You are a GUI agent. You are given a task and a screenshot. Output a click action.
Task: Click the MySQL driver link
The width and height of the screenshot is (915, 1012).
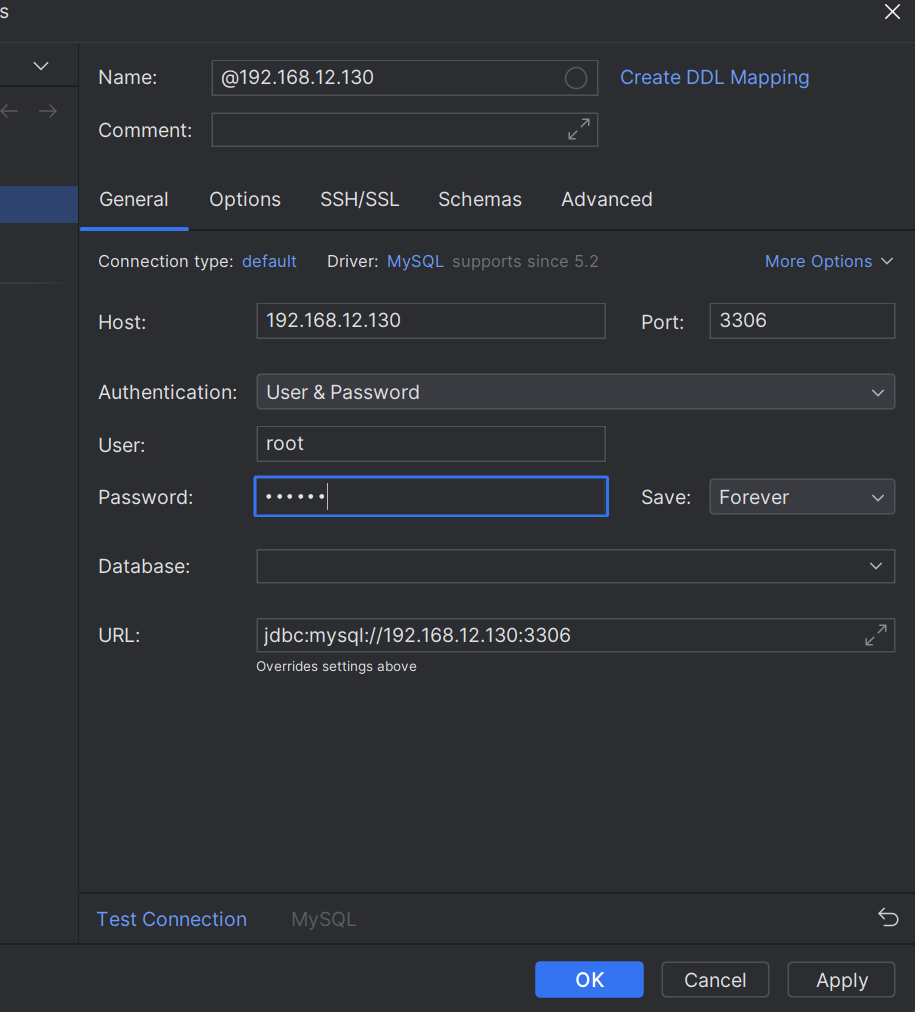tap(415, 261)
